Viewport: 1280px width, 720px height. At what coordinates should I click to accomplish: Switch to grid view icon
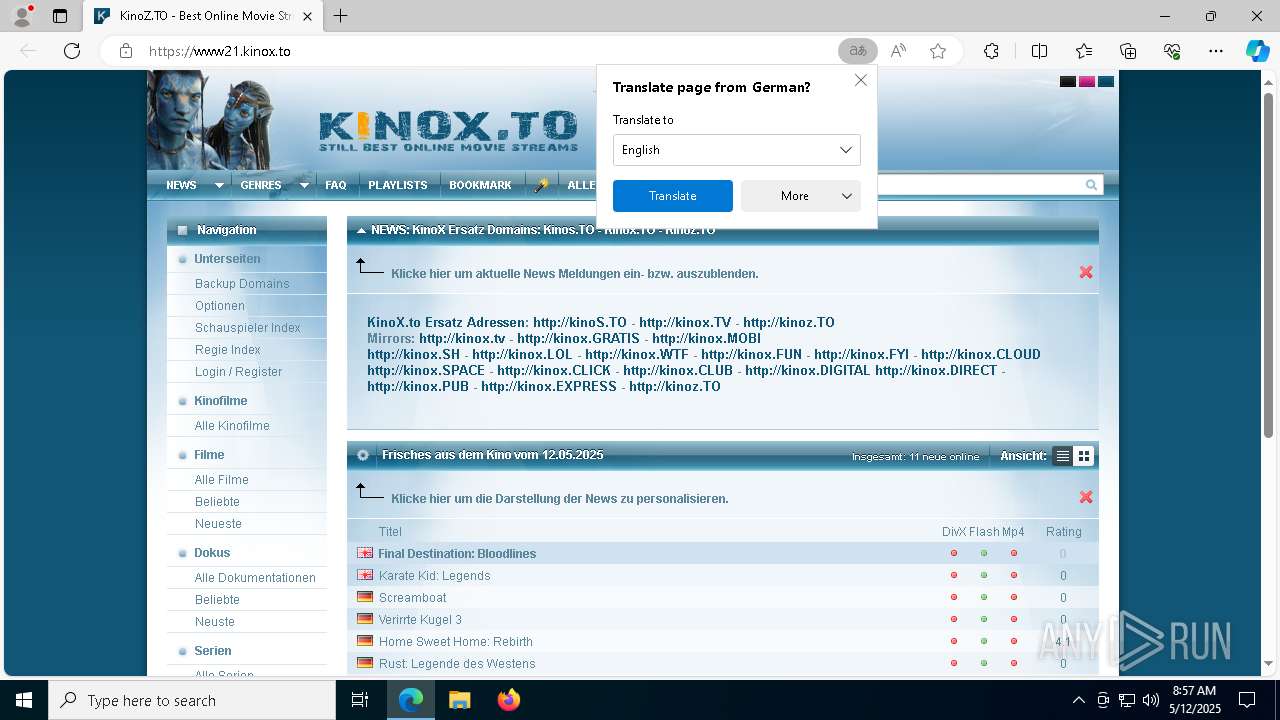[x=1083, y=456]
